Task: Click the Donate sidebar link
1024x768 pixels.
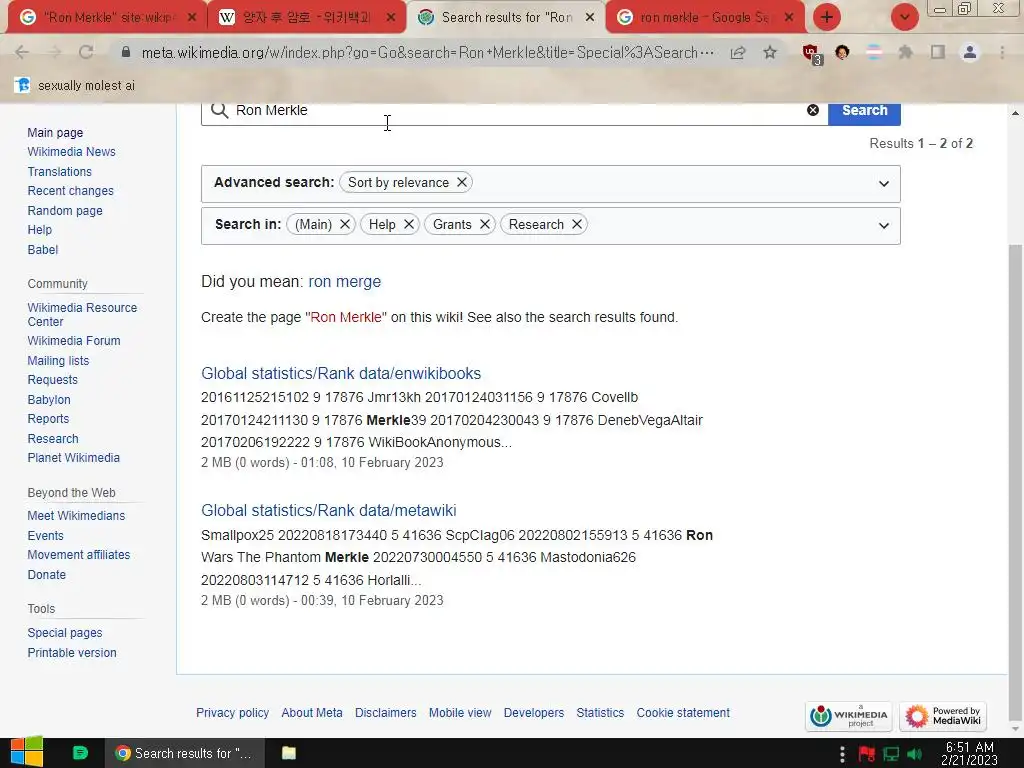Action: click(46, 575)
